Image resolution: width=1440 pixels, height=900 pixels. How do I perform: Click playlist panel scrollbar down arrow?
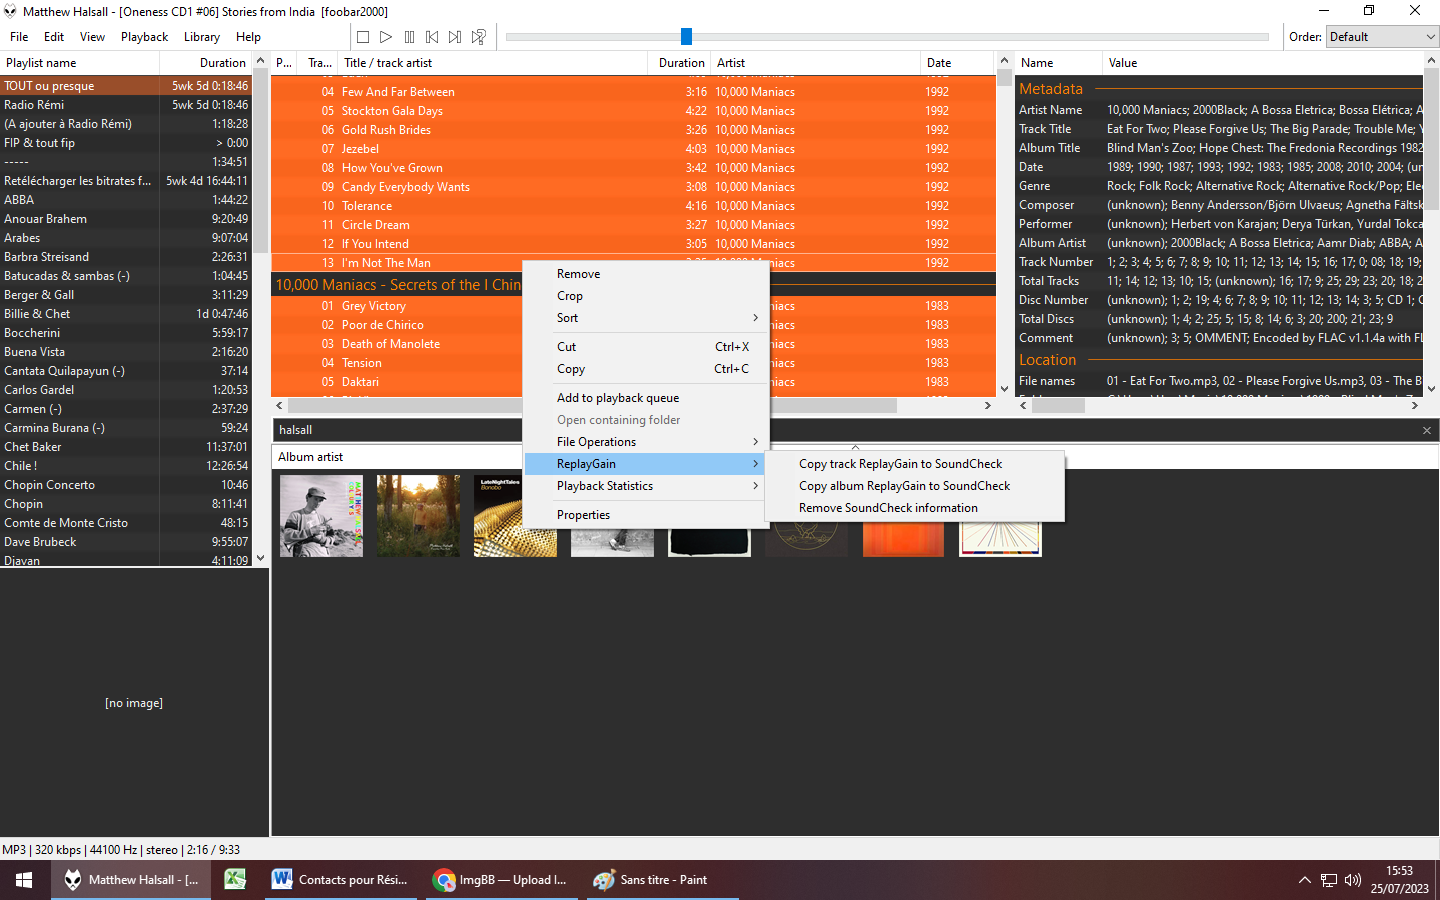[x=261, y=559]
